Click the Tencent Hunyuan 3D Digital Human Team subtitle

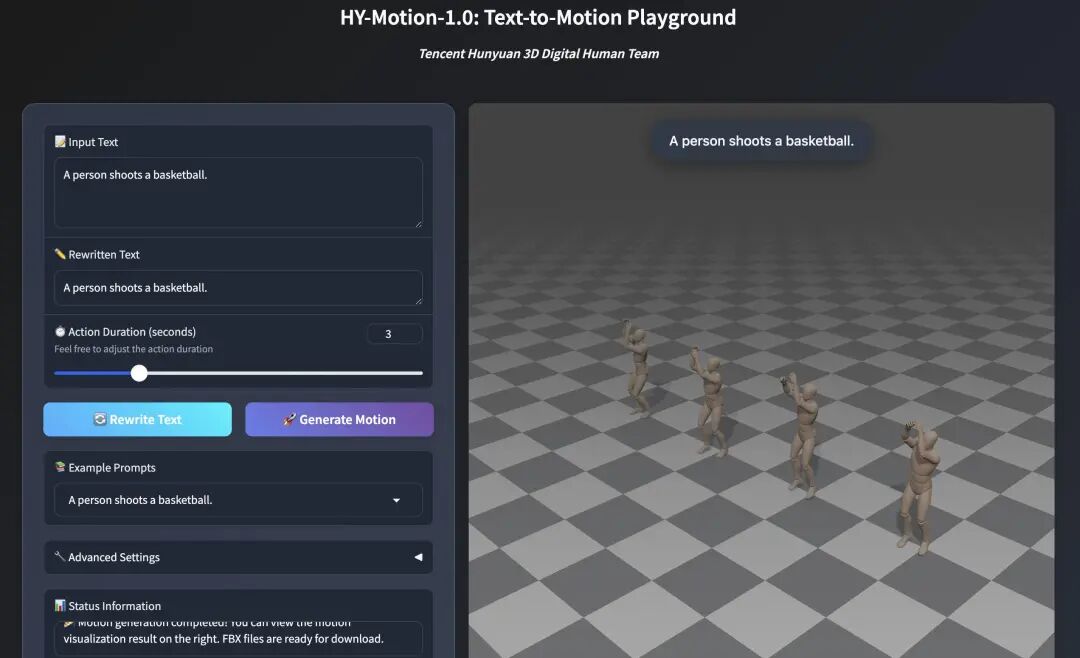click(x=539, y=54)
